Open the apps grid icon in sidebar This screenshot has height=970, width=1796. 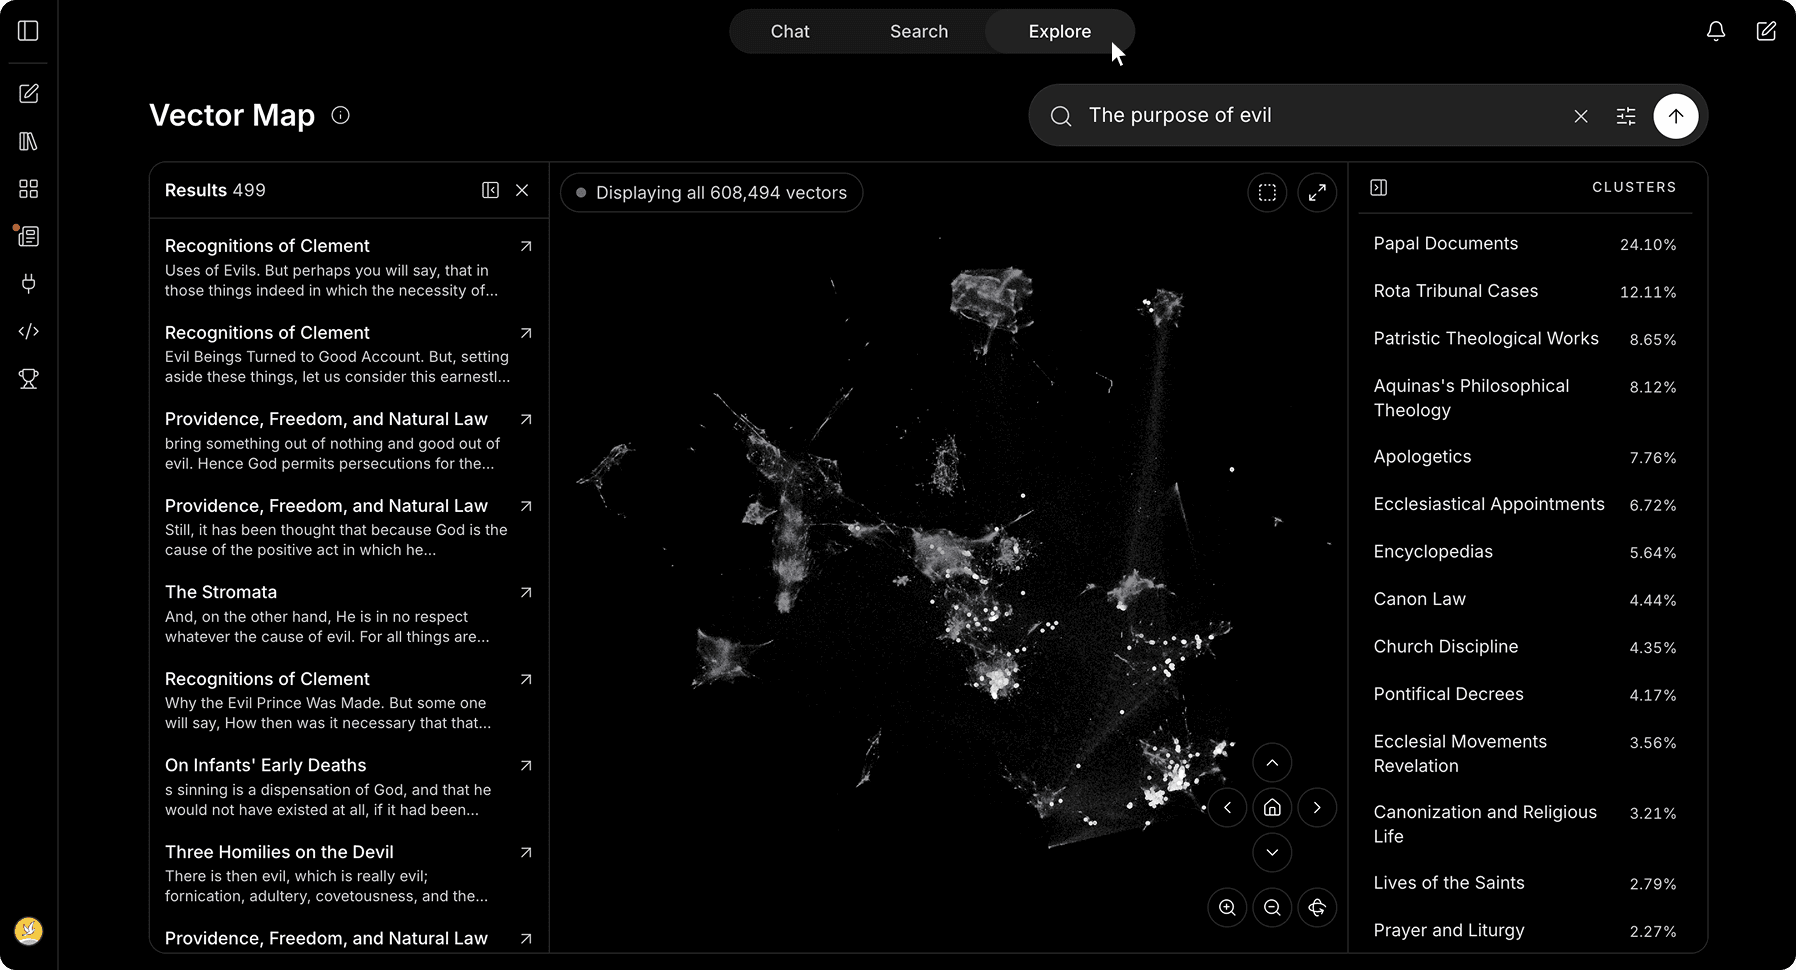(28, 189)
